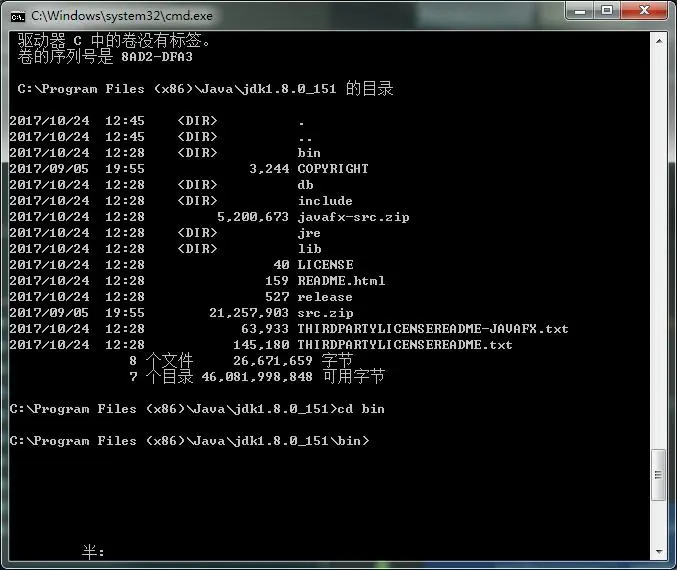The height and width of the screenshot is (570, 677).
Task: Open the cmd.exe system menu icon
Action: [x=18, y=17]
